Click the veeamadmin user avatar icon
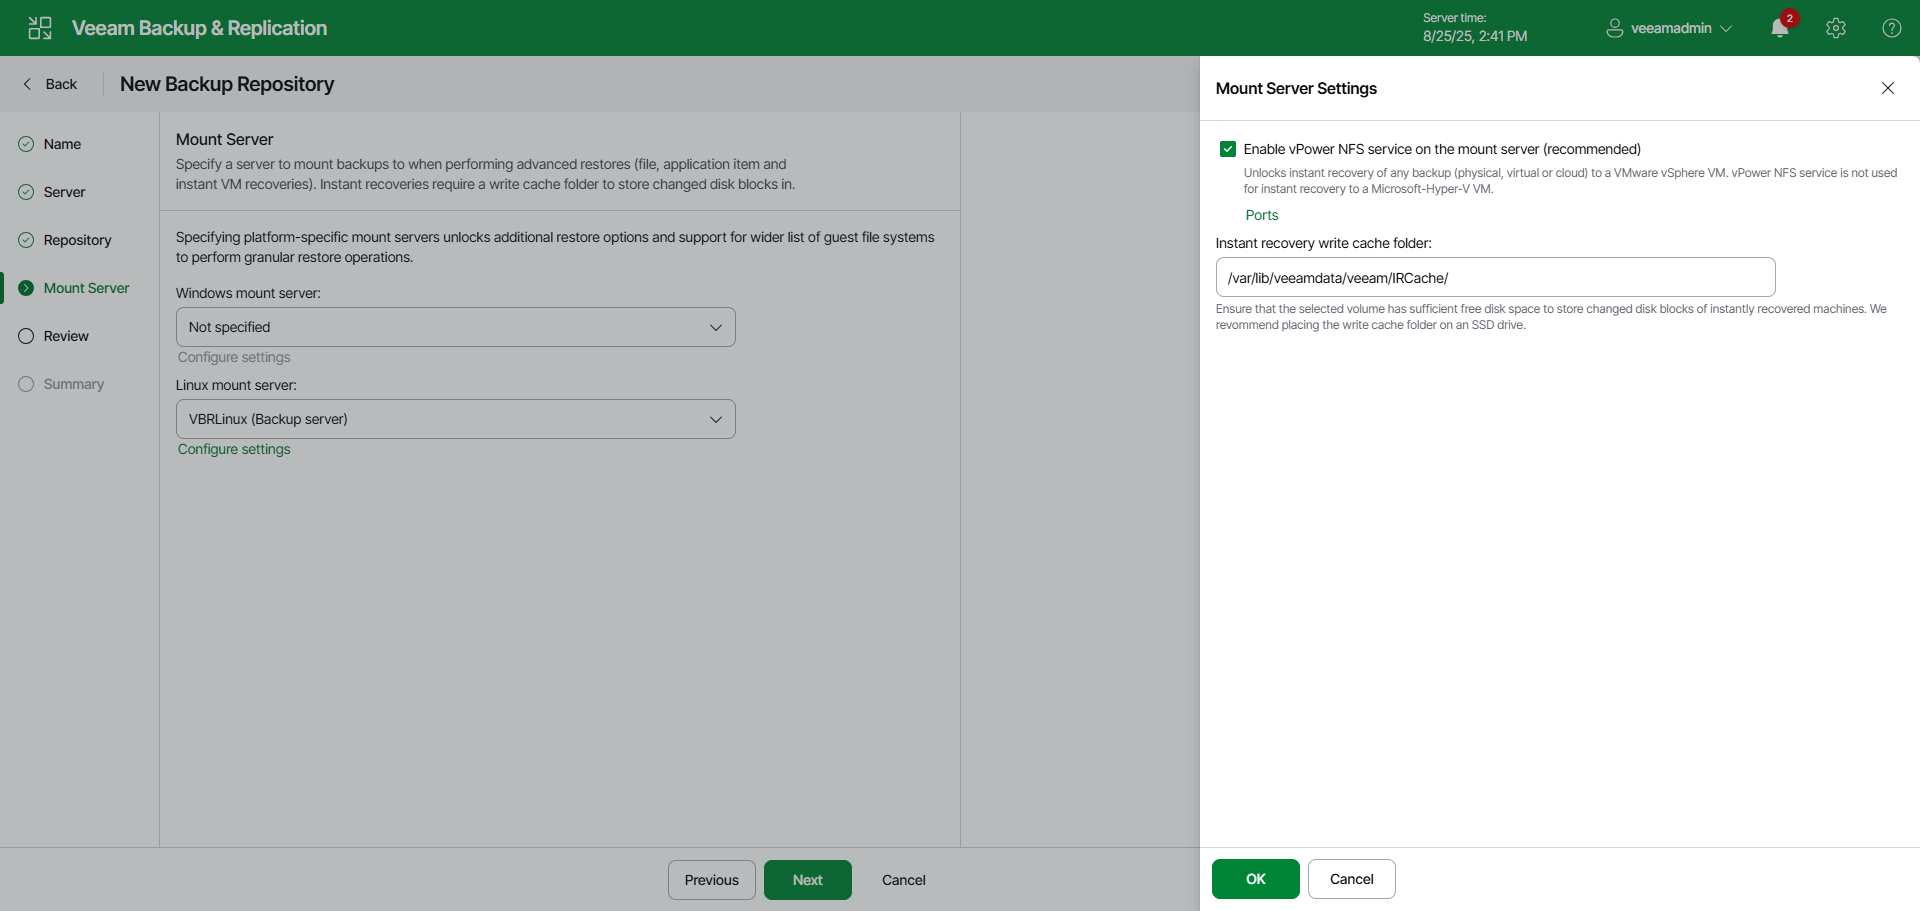Viewport: 1920px width, 911px height. coord(1614,28)
